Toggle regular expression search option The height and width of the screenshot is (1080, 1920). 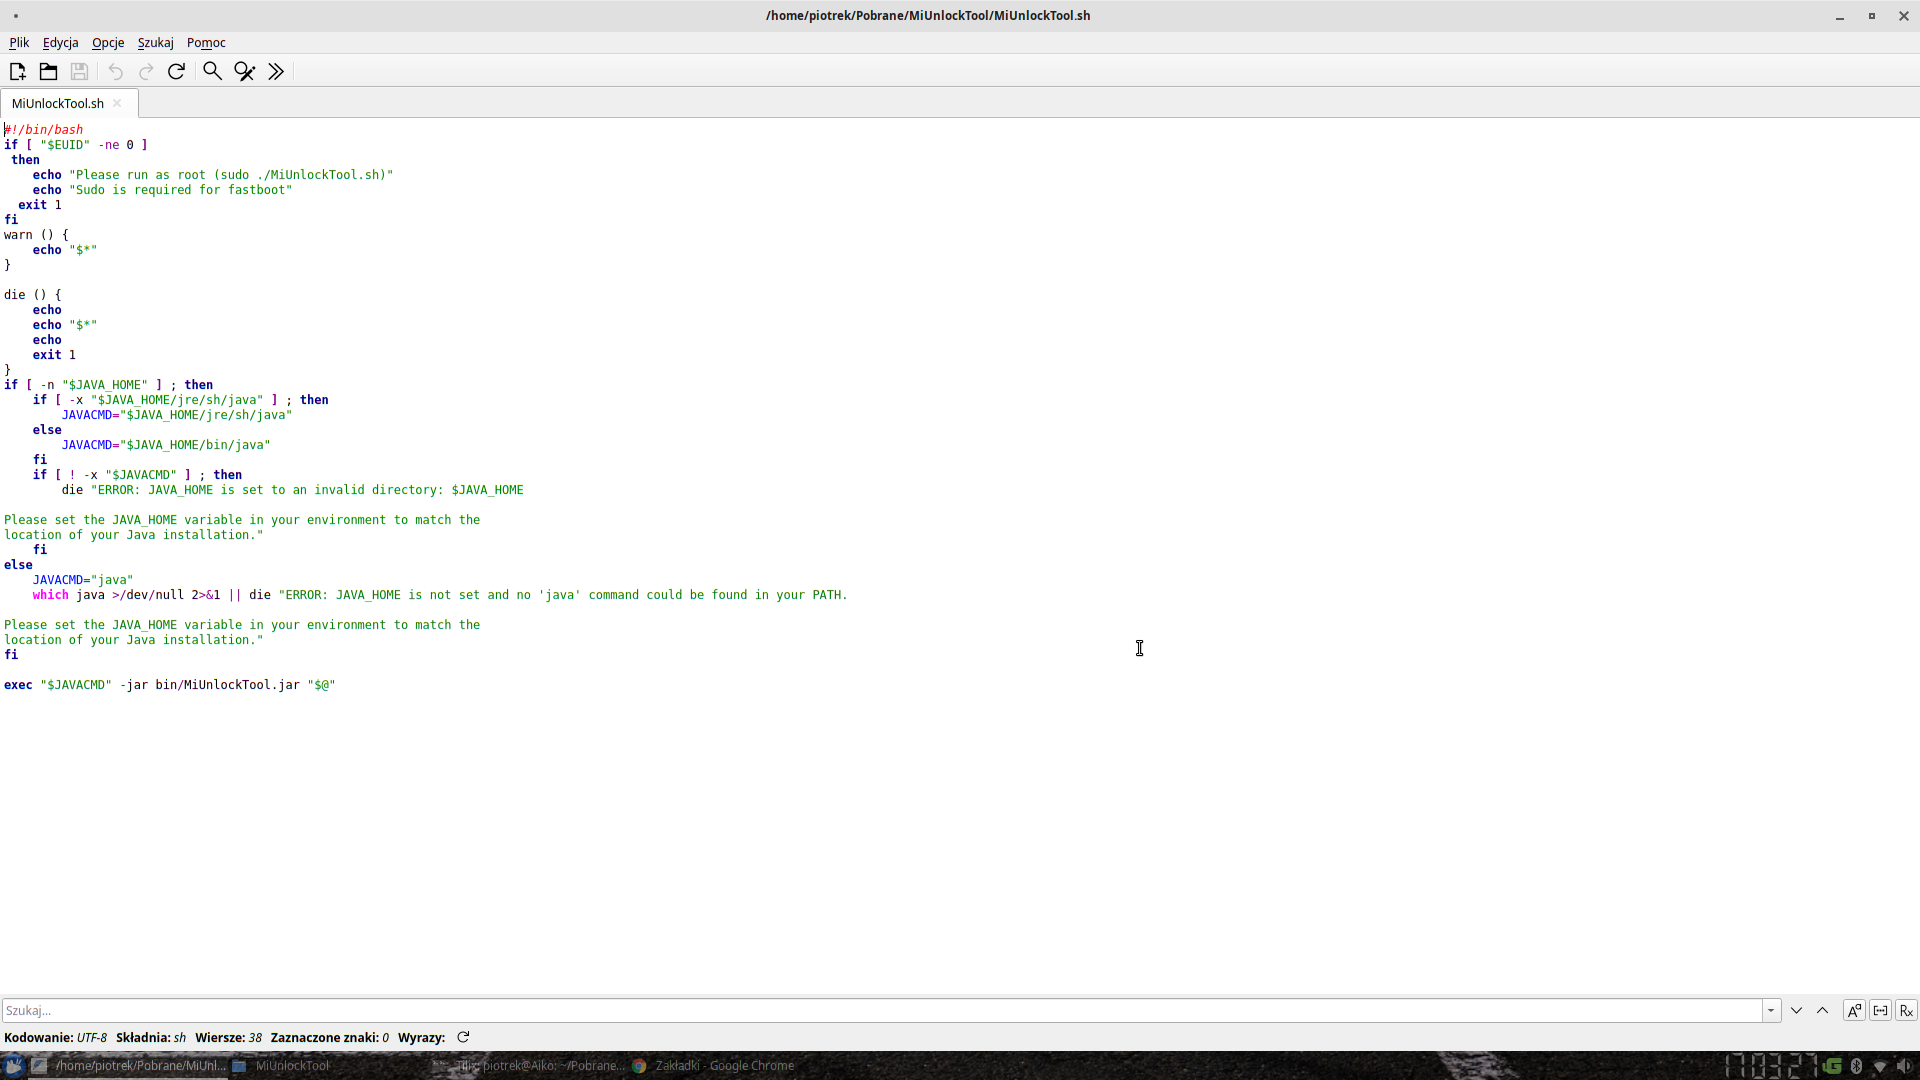pyautogui.click(x=1906, y=1010)
